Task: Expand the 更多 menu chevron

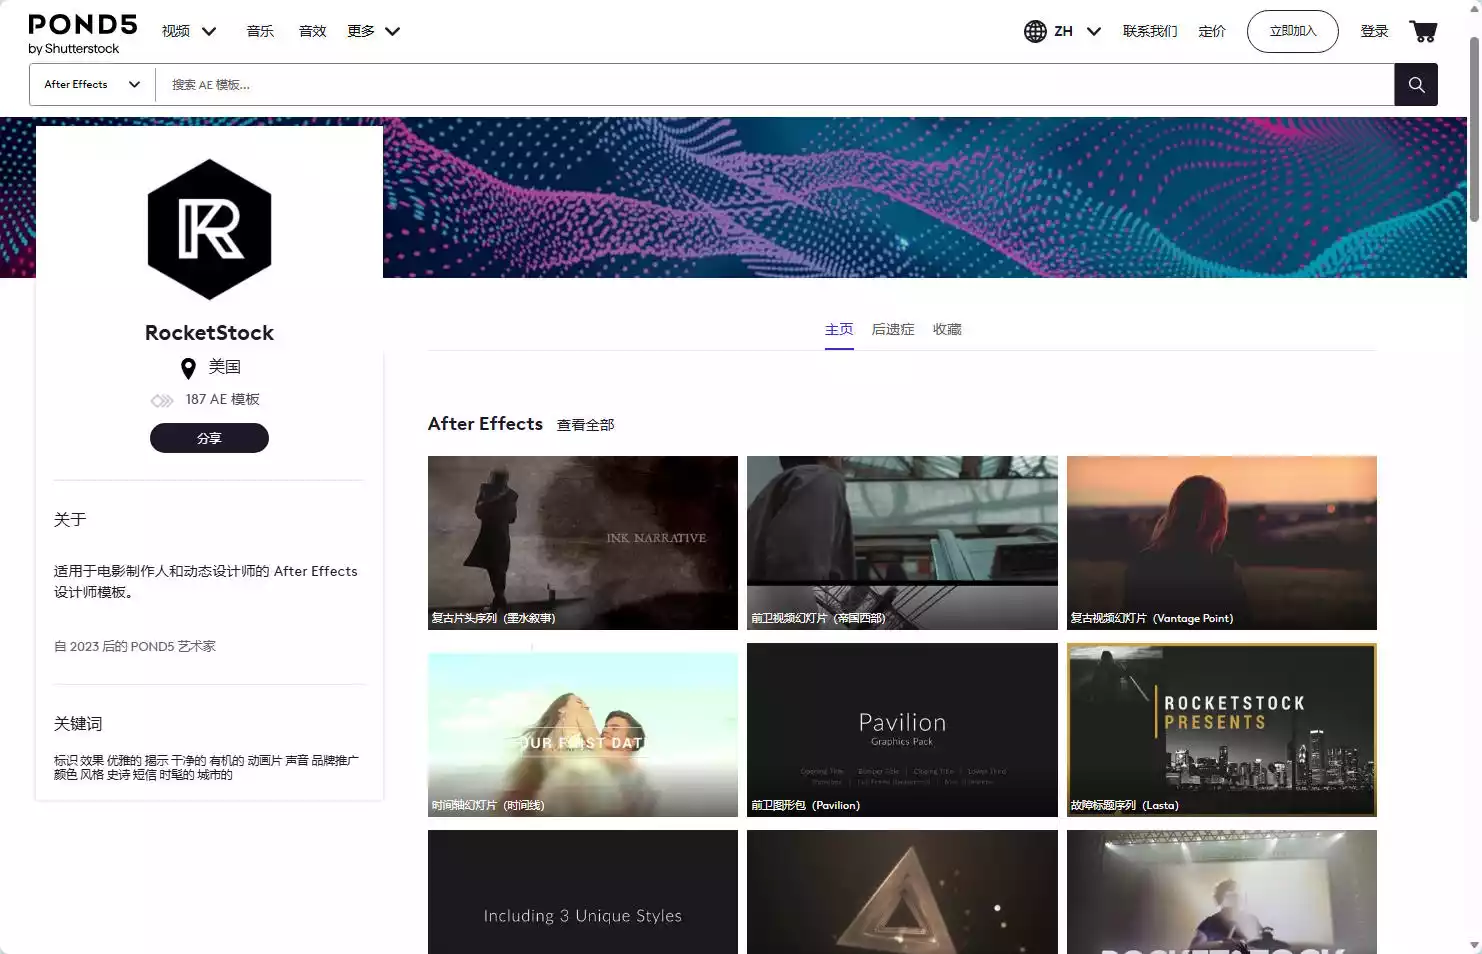Action: coord(392,32)
